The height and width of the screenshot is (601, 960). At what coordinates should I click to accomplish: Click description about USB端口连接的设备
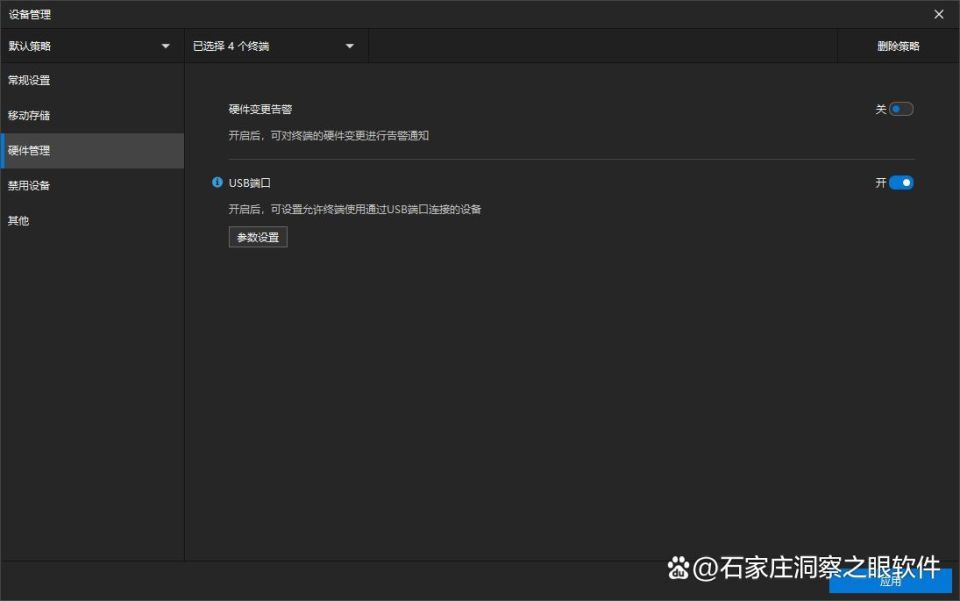coord(354,209)
